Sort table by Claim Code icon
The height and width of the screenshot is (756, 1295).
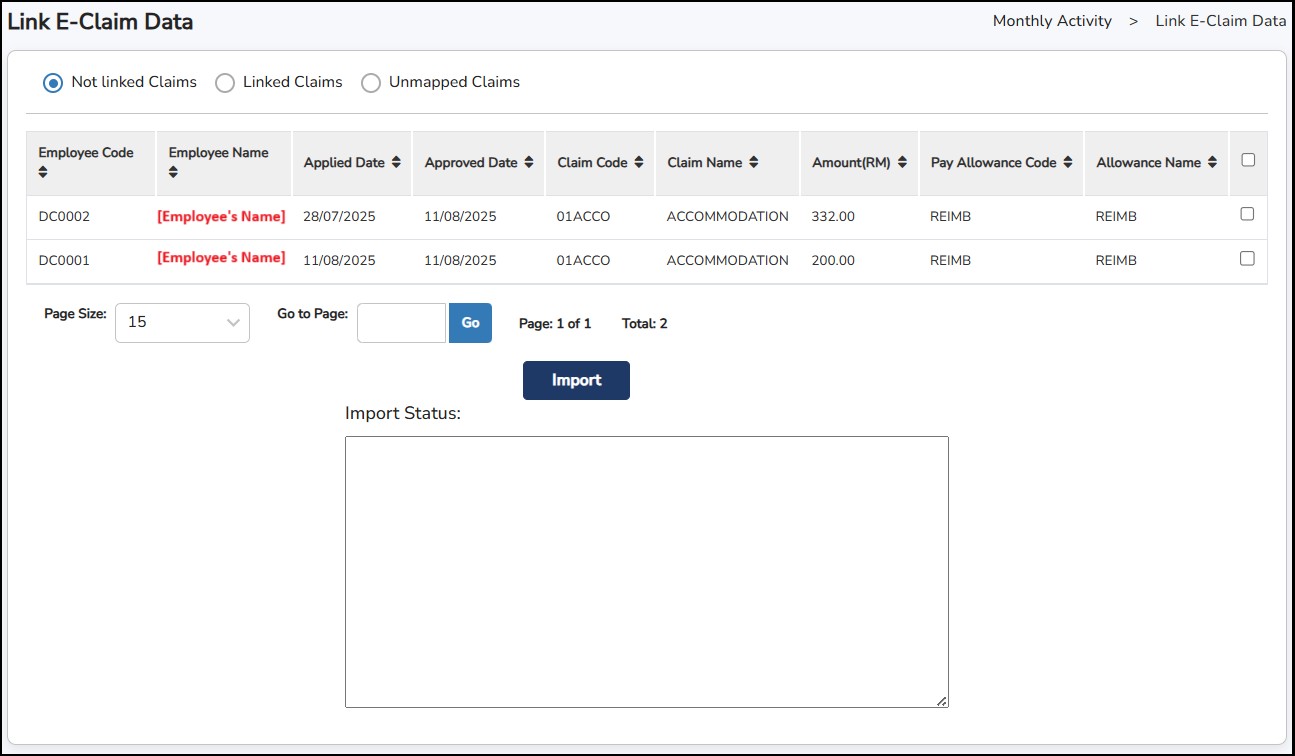pos(639,162)
